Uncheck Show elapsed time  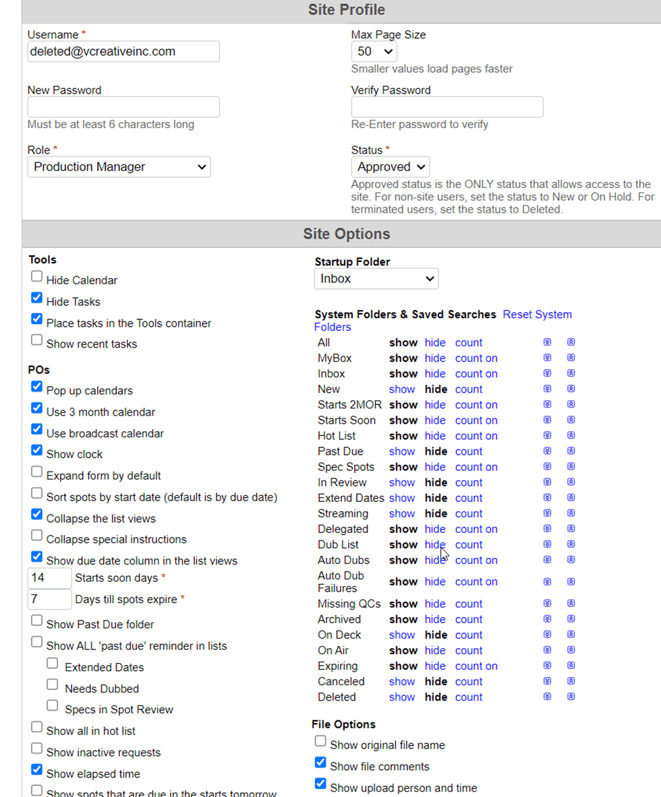(x=37, y=769)
